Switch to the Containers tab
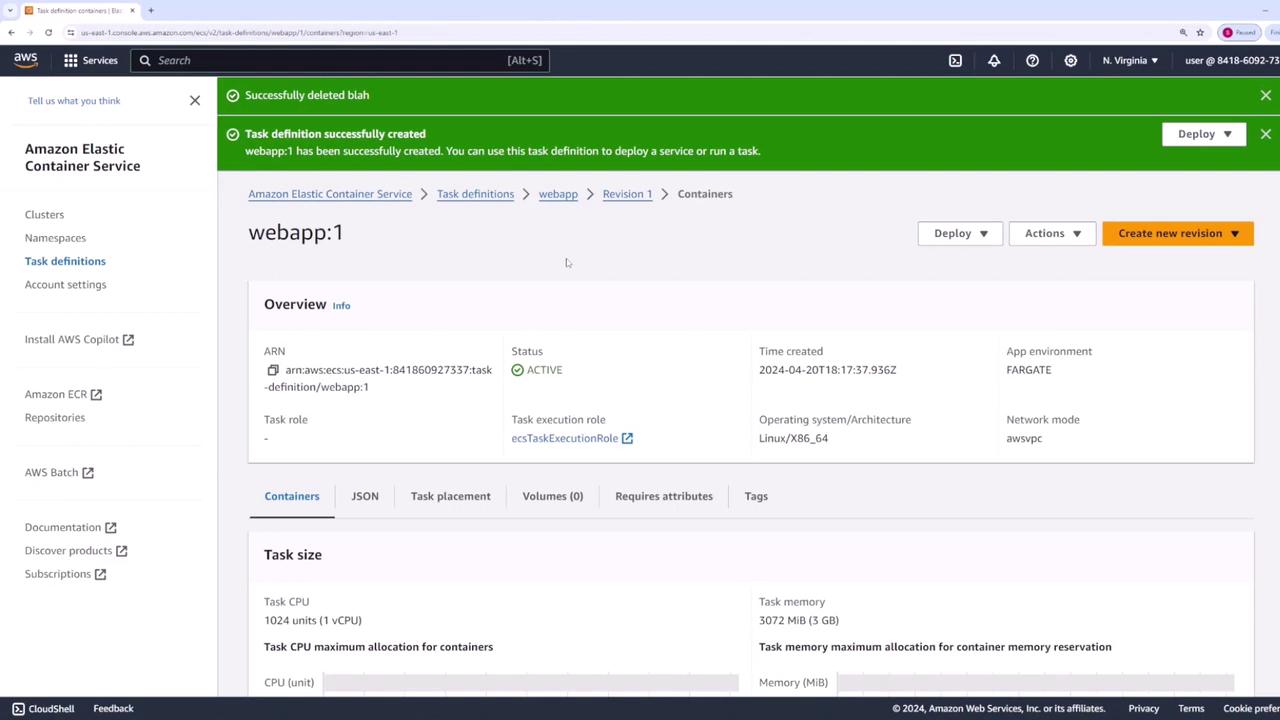Image resolution: width=1280 pixels, height=720 pixels. (292, 496)
